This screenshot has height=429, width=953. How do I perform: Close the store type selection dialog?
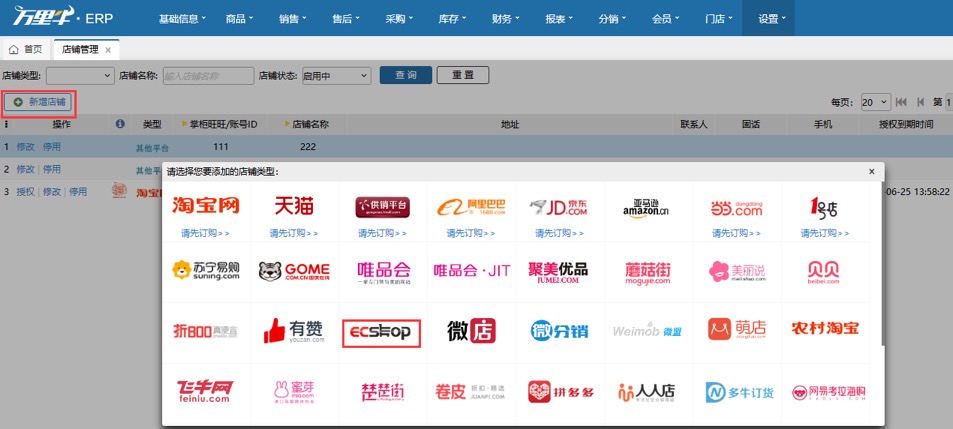click(872, 172)
